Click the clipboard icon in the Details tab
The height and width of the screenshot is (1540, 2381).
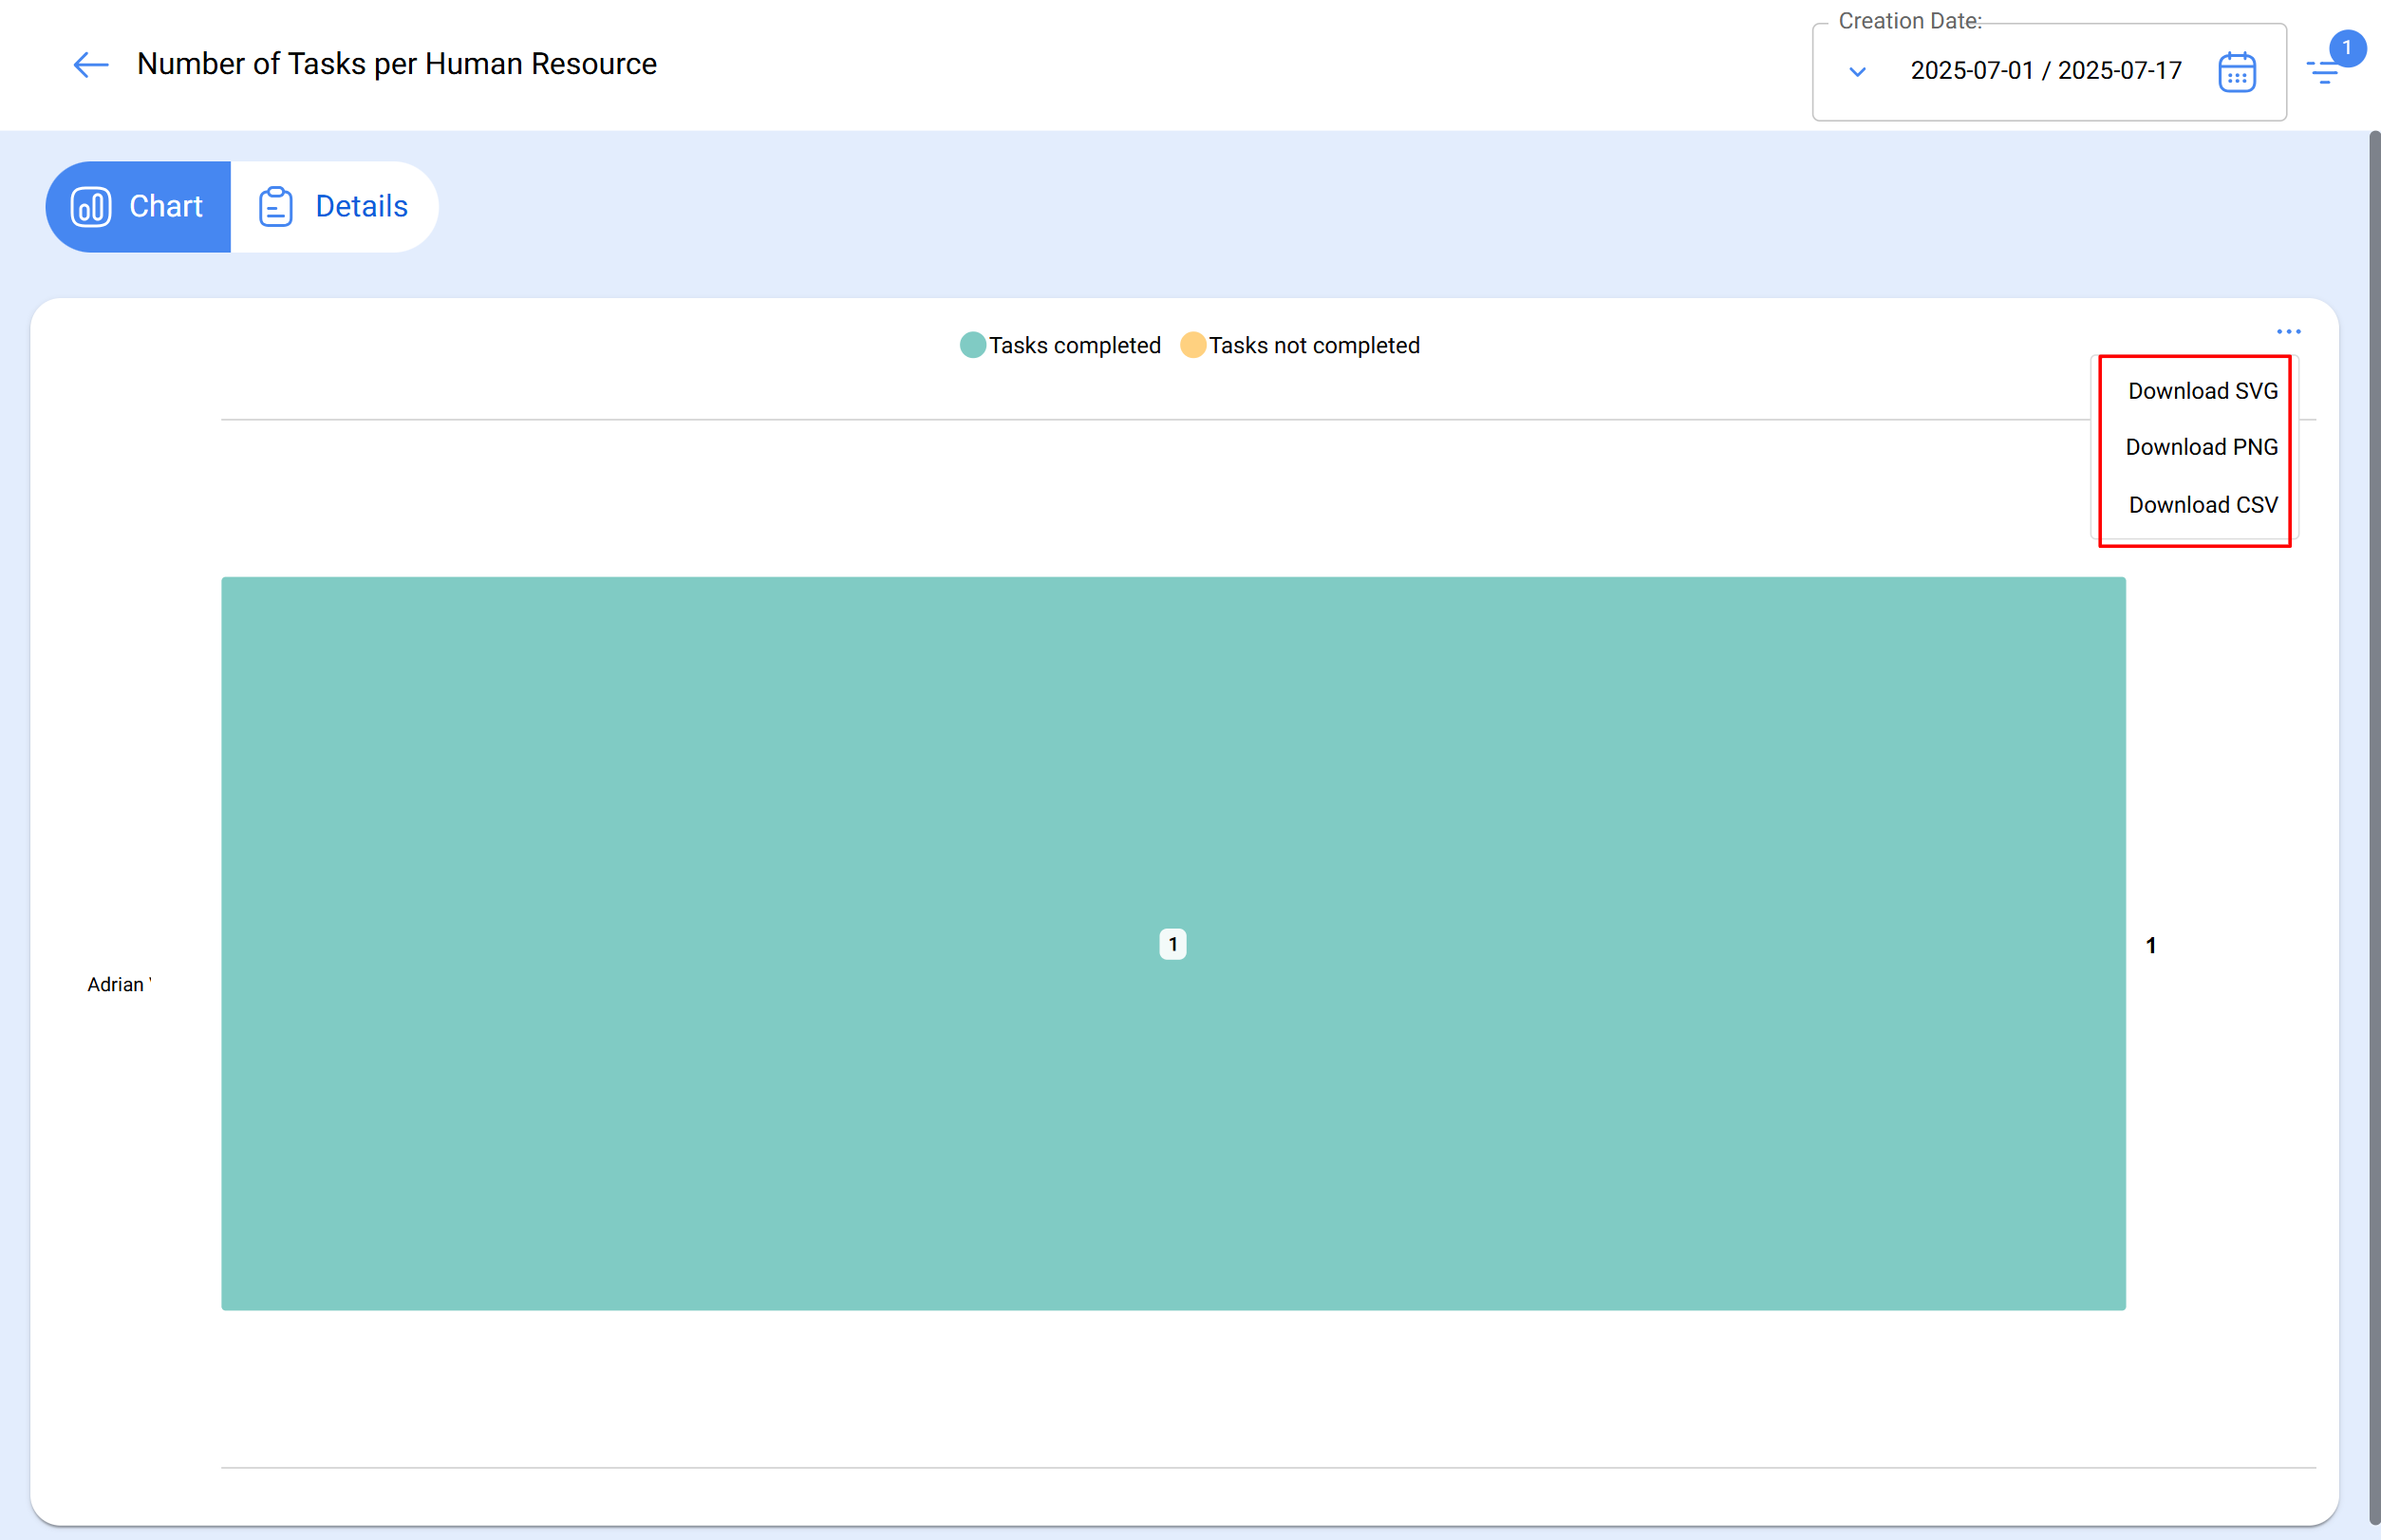(275, 207)
